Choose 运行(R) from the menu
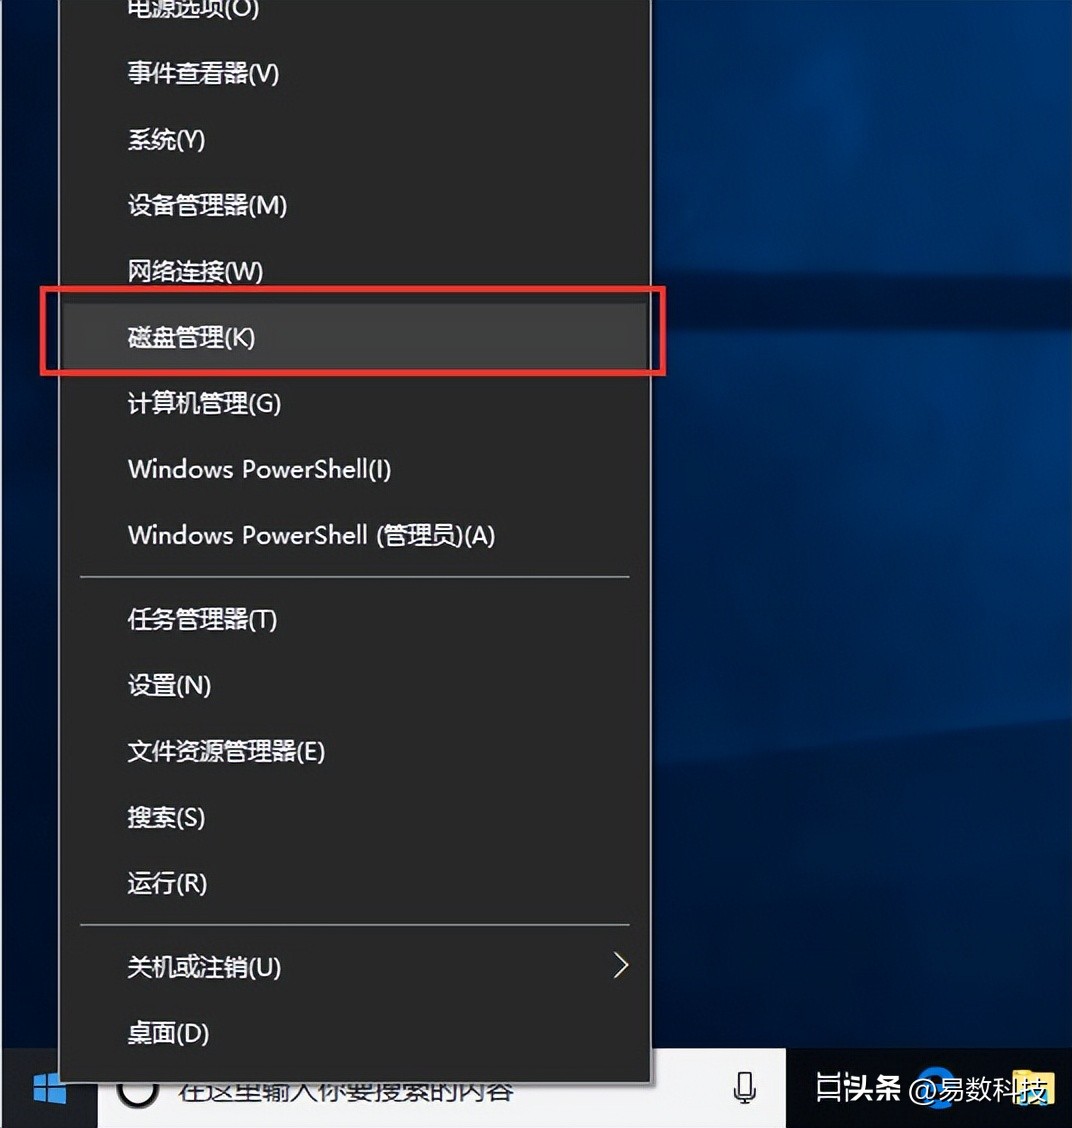1072x1128 pixels. 167,884
